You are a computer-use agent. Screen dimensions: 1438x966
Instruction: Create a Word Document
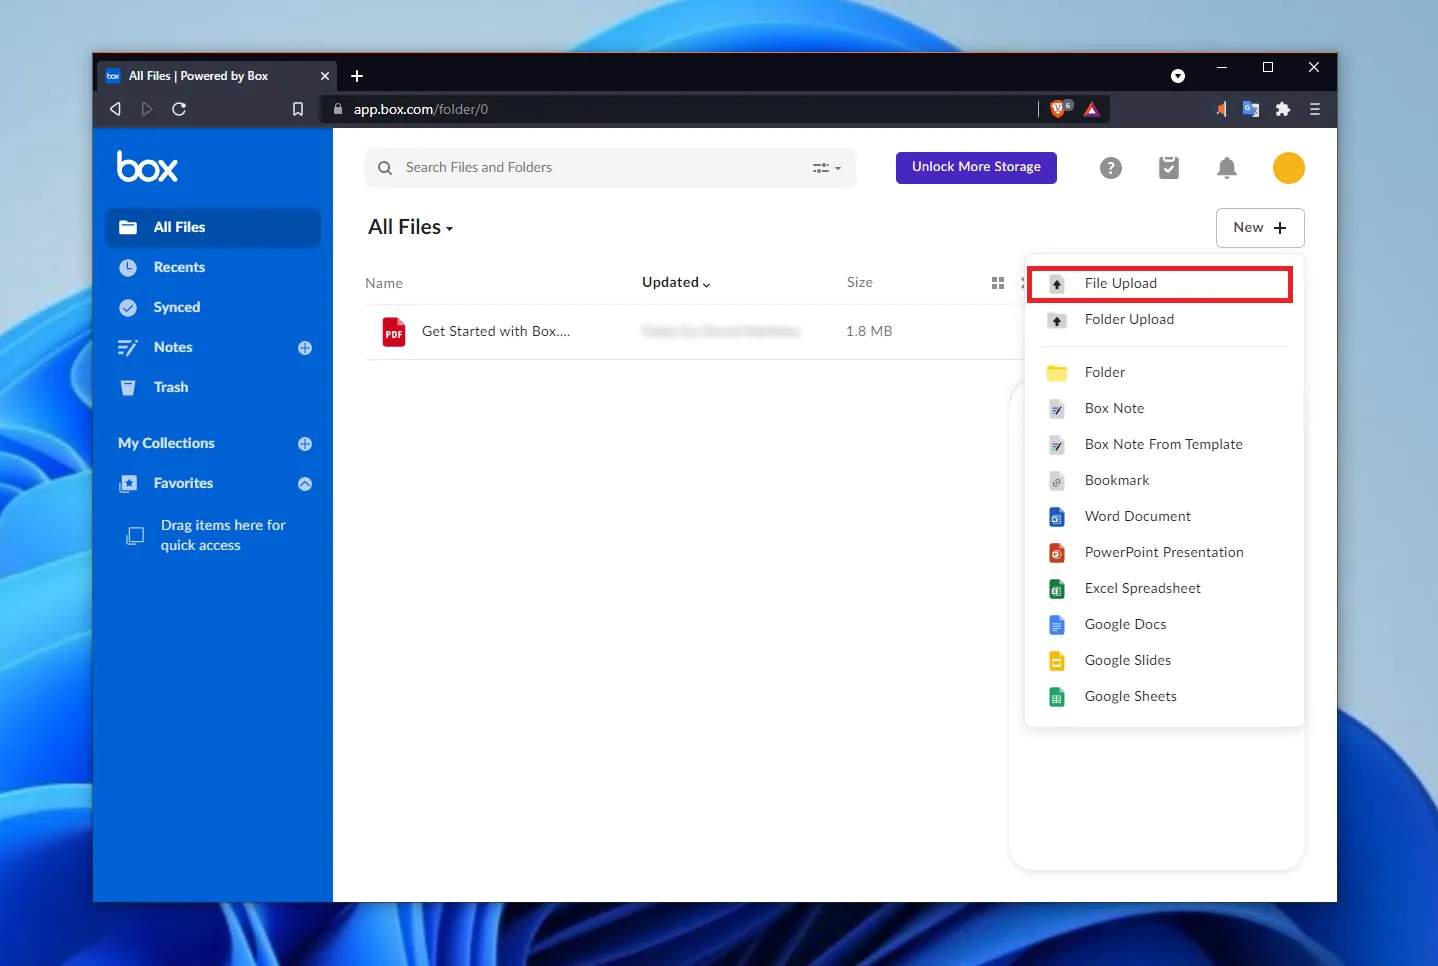click(1164, 517)
